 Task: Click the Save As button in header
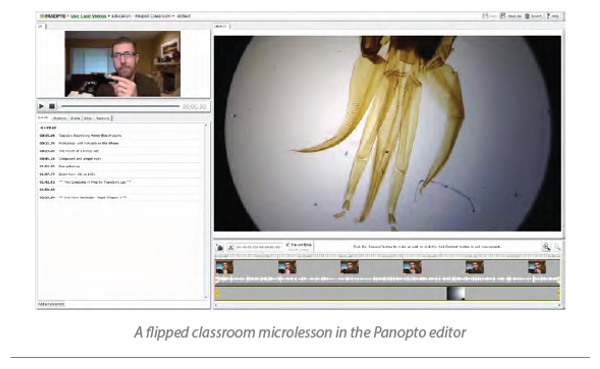pos(511,16)
